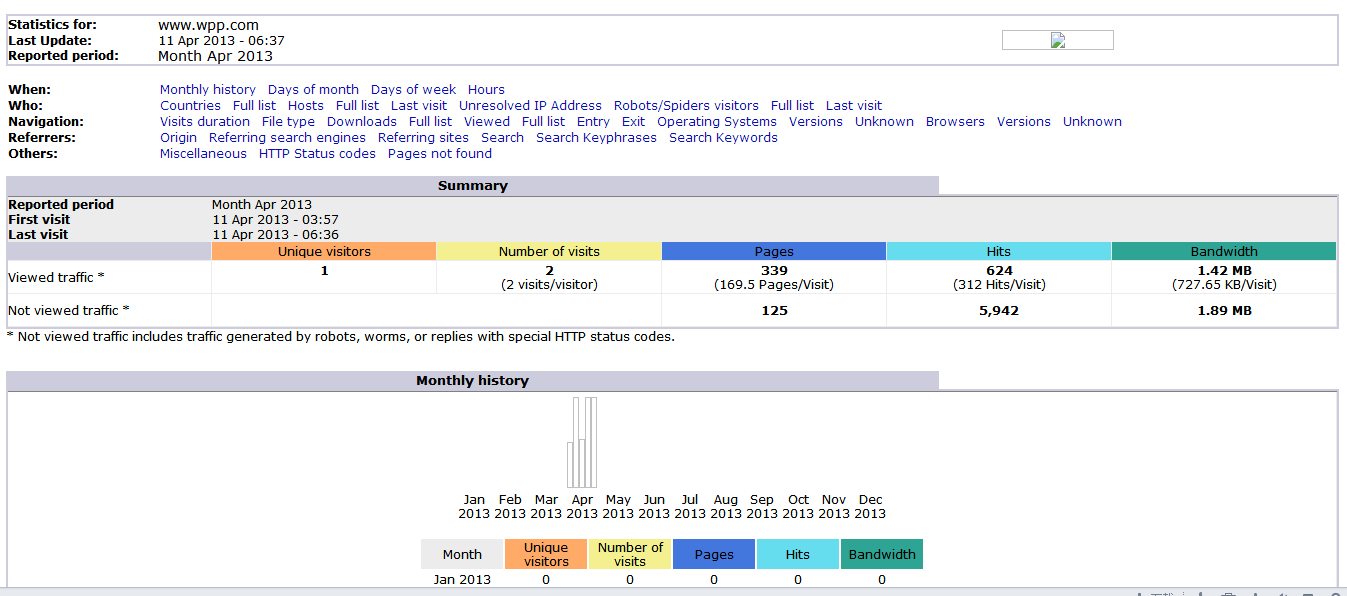Click Number of visits header in Monthly history table
Screen dimensions: 1347x596
click(x=630, y=554)
